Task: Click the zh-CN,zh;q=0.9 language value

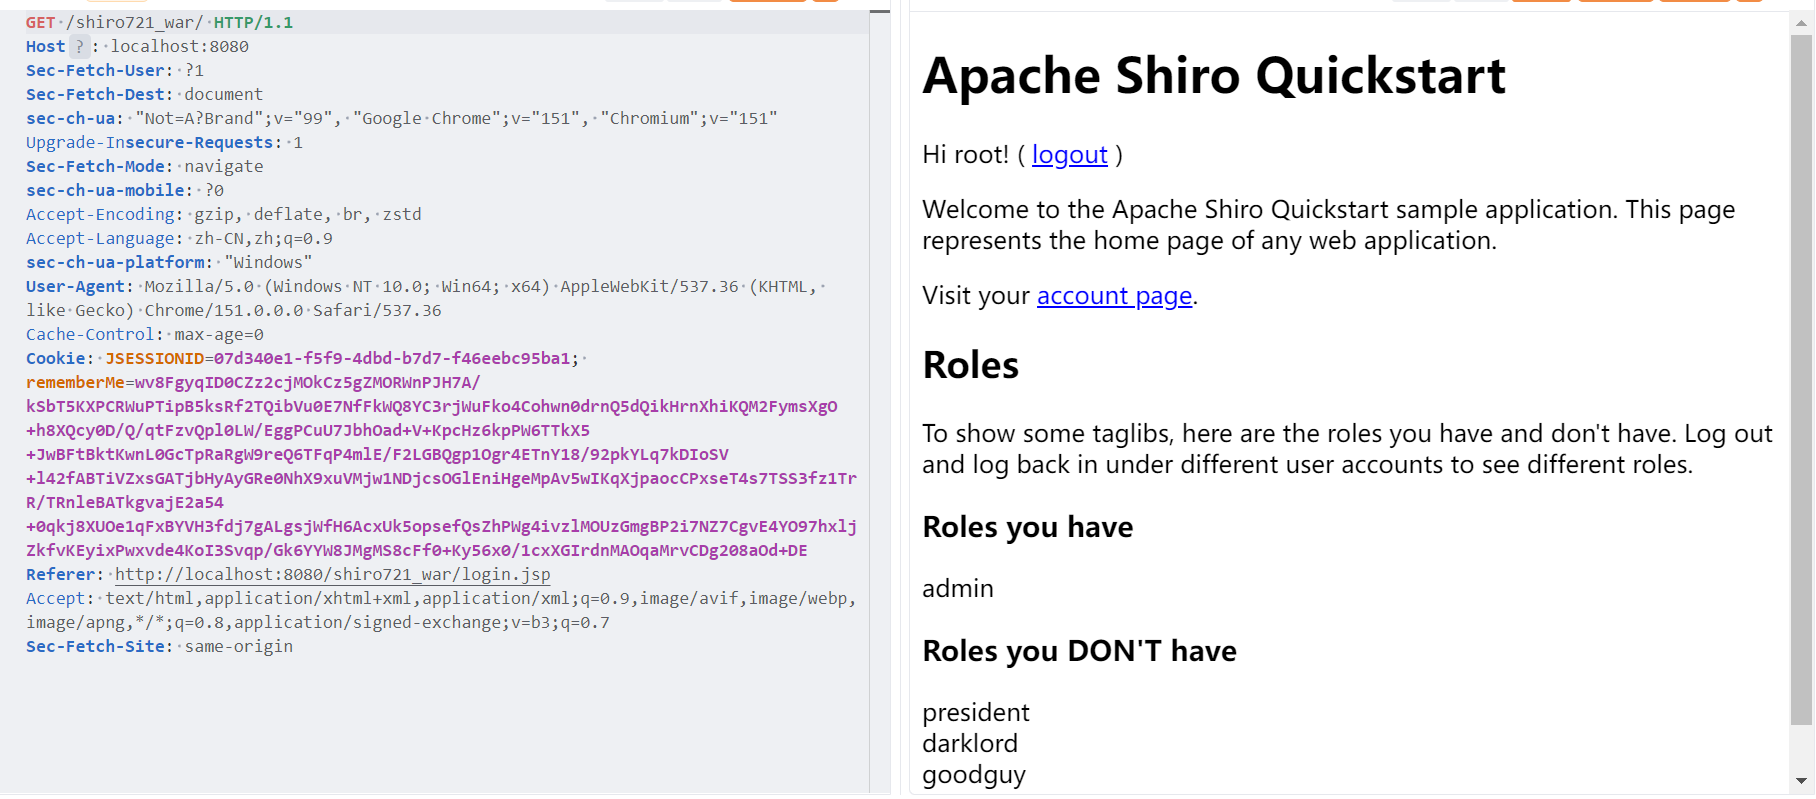Action: pos(263,239)
